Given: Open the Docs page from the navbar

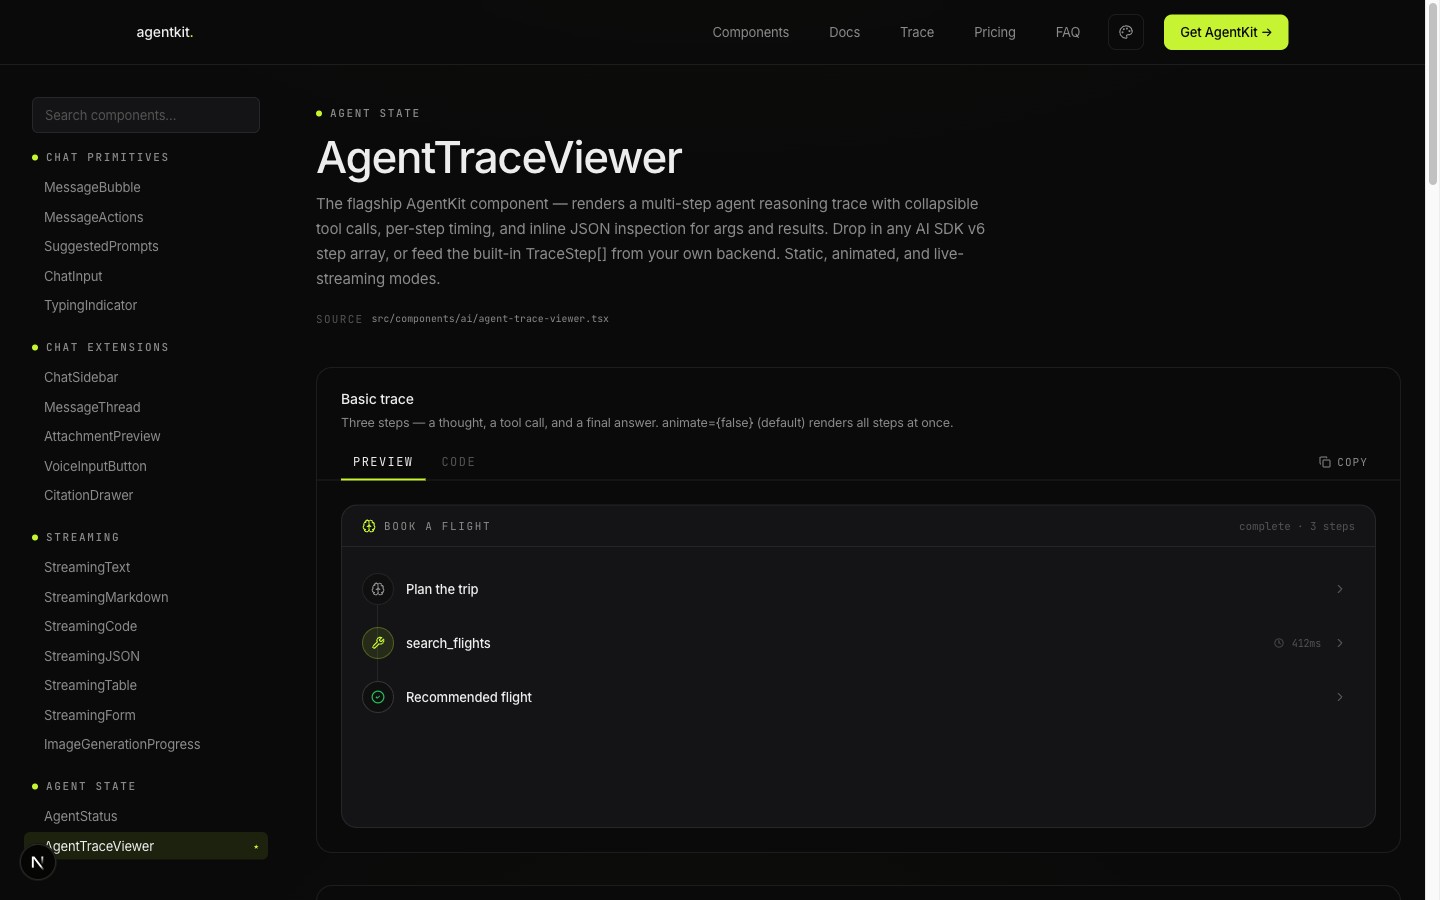Looking at the screenshot, I should pos(844,32).
